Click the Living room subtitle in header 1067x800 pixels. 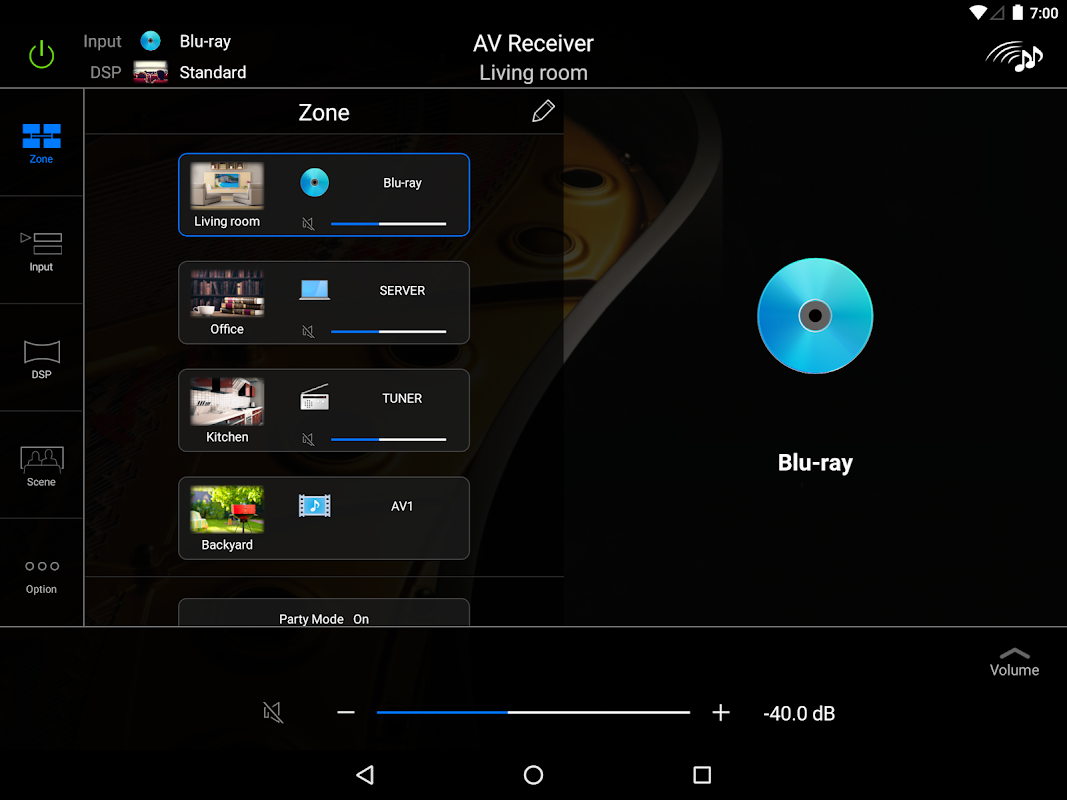click(533, 73)
